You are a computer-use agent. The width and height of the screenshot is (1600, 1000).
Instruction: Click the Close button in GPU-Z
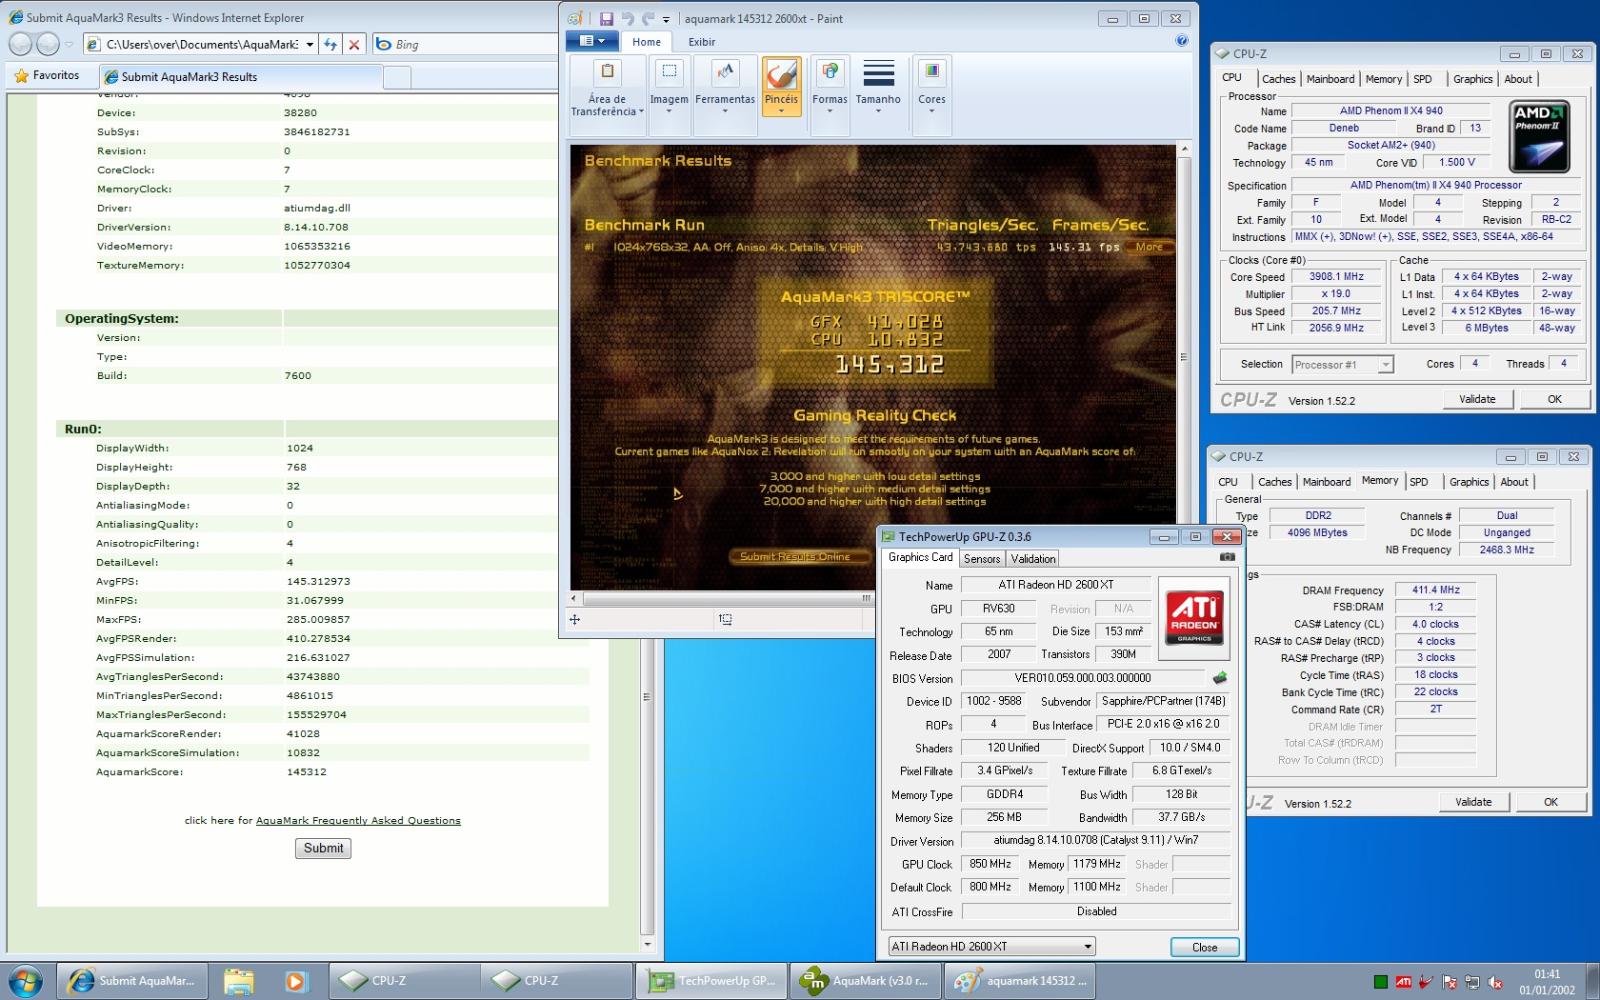point(1204,947)
